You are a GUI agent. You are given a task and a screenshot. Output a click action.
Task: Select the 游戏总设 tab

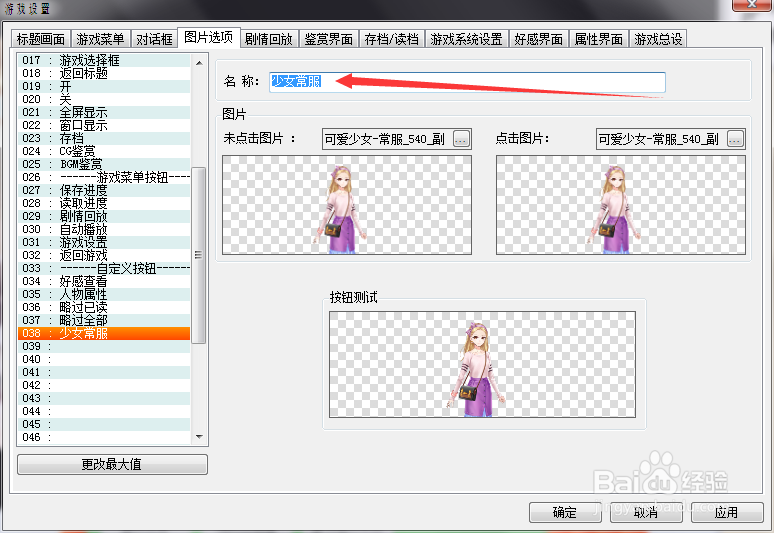658,39
